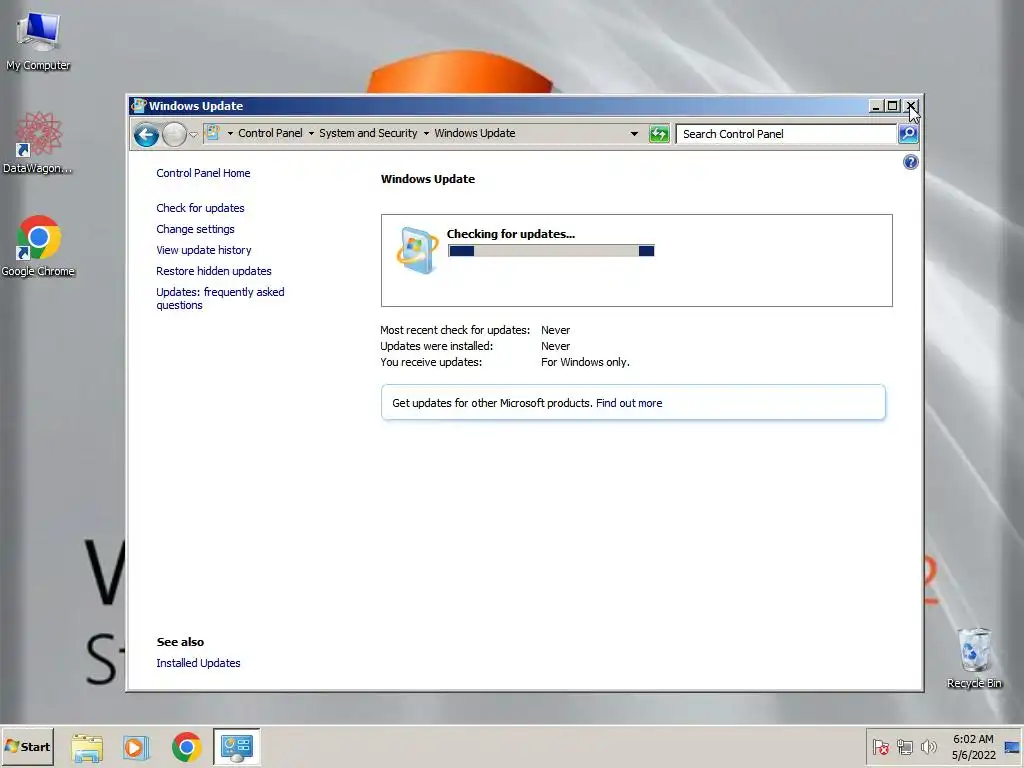
Task: Click the Back arrow navigation button
Action: point(146,135)
